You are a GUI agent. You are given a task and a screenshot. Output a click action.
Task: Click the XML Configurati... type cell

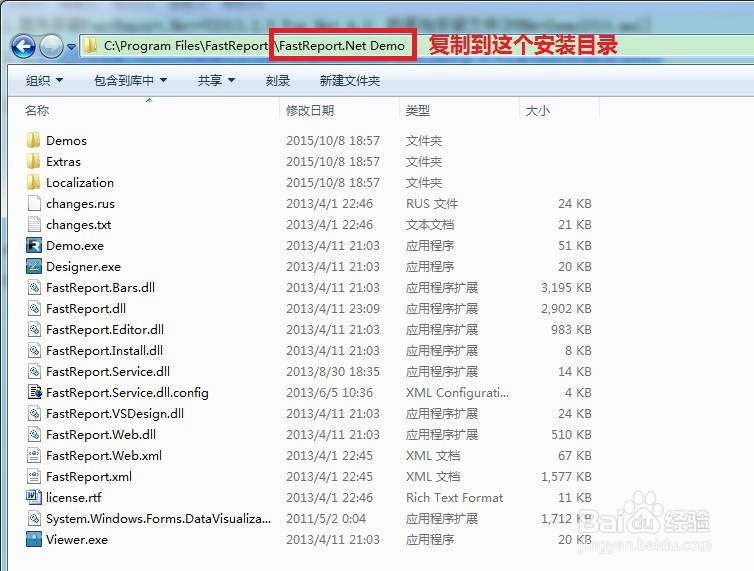[457, 393]
